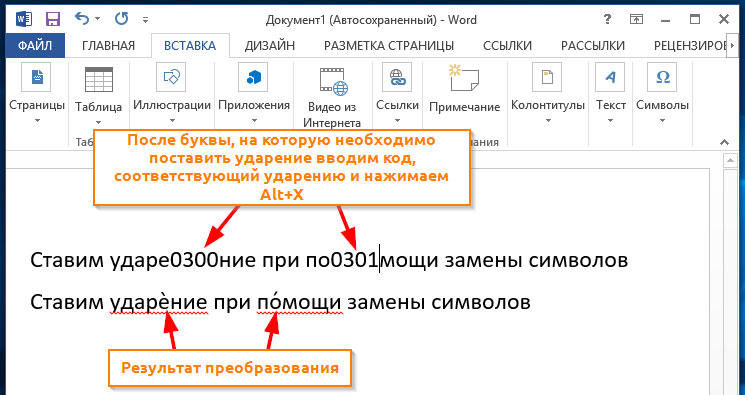The image size is (745, 395).
Task: Expand the Ссылки dropdown arrow
Action: click(397, 121)
